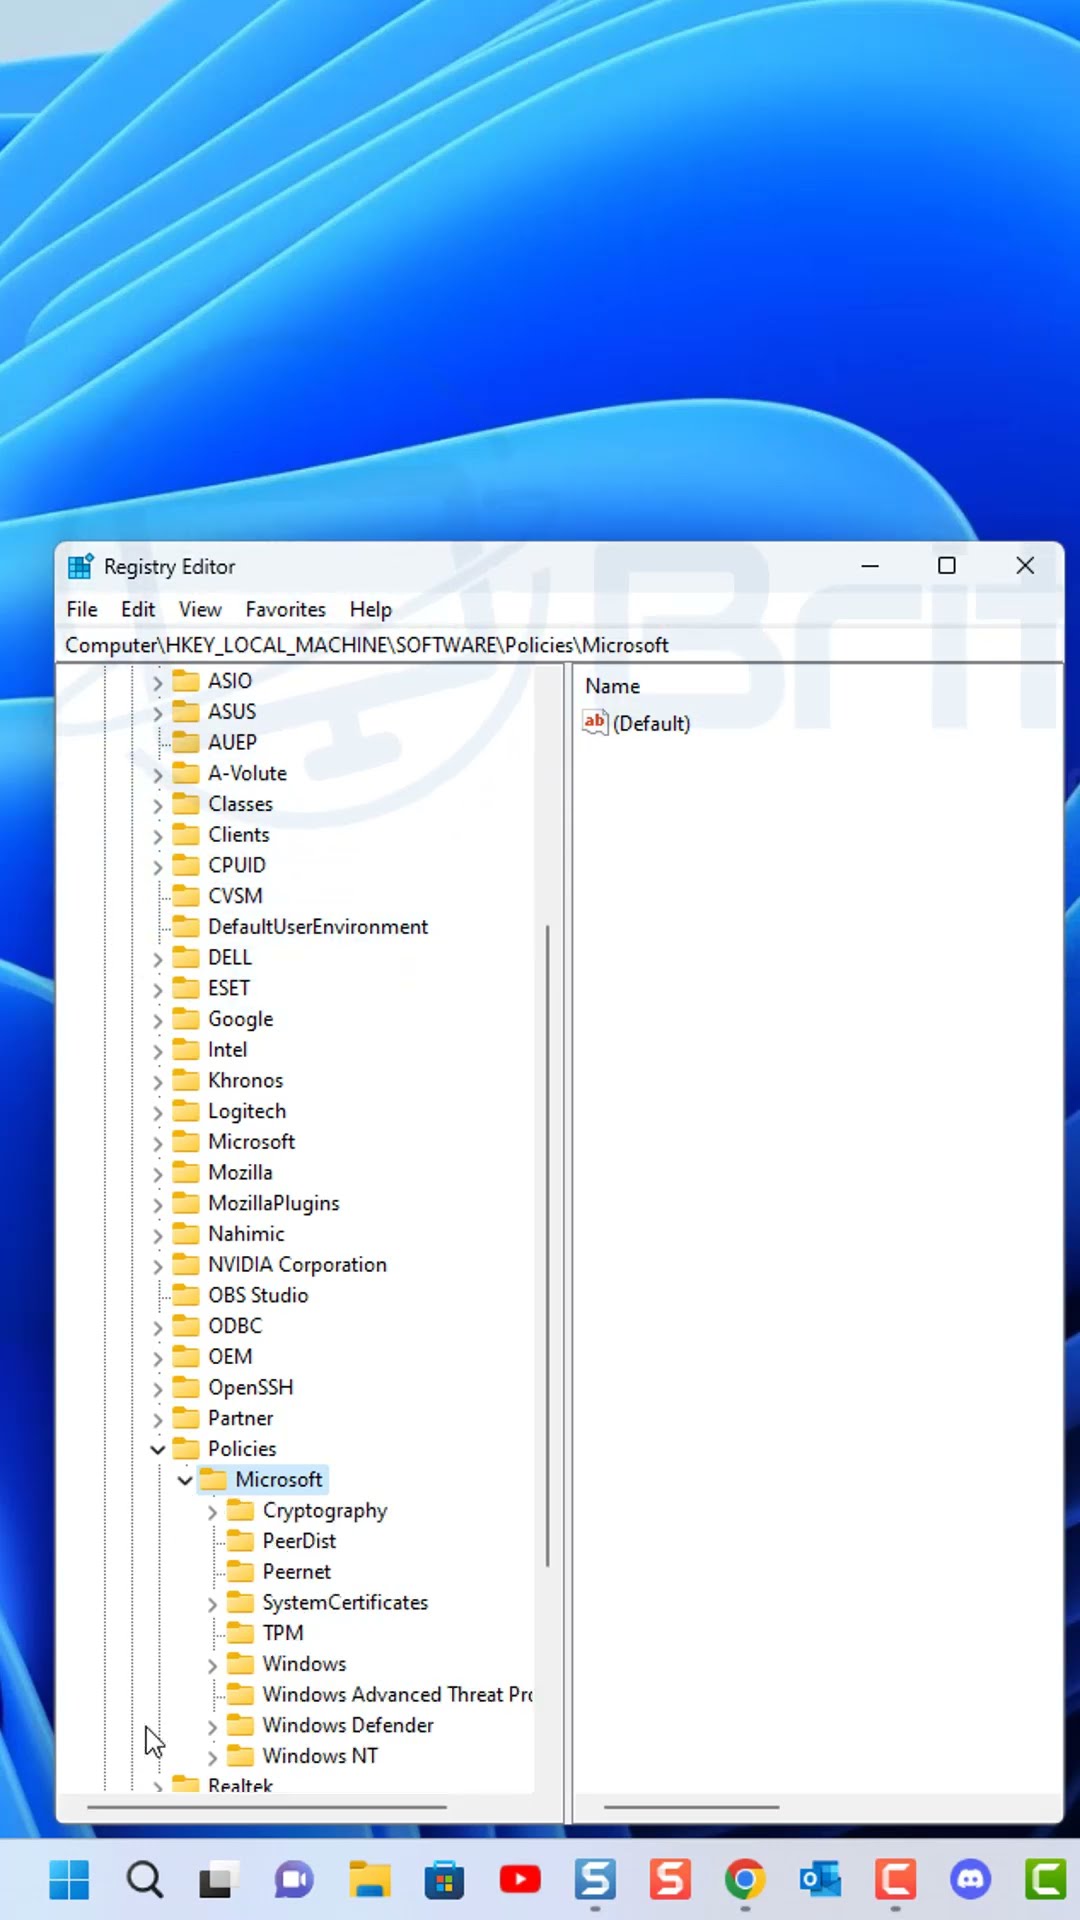The height and width of the screenshot is (1920, 1080).
Task: Click the Registry Editor title bar icon
Action: (x=80, y=567)
